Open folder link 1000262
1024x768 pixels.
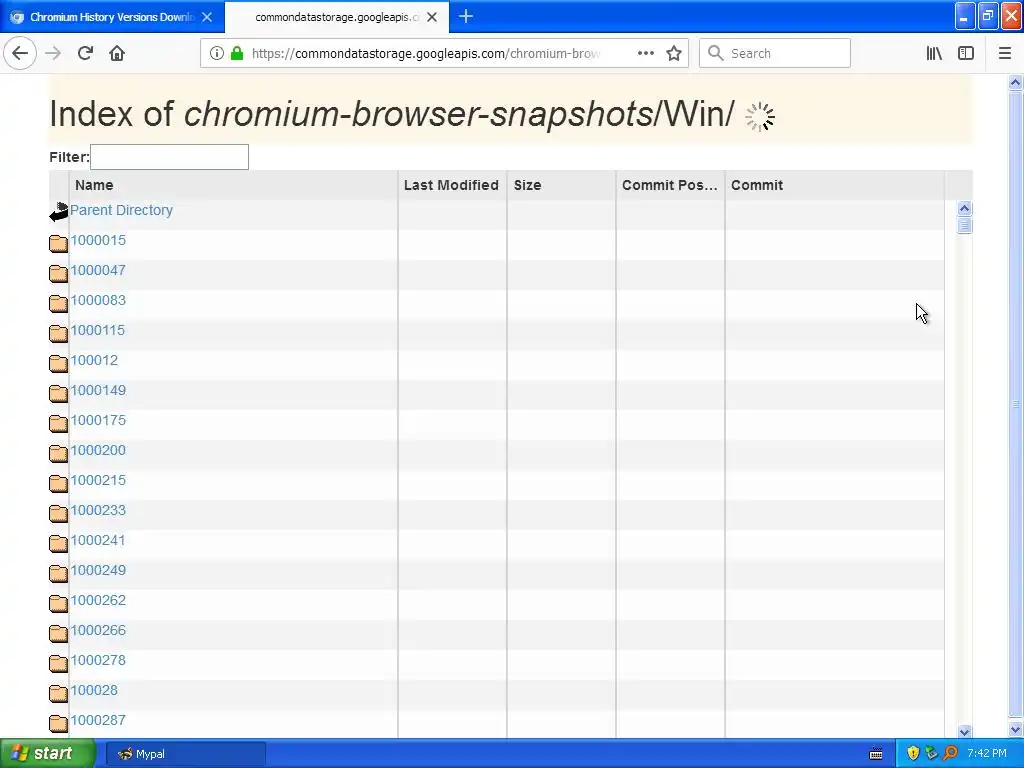98,601
